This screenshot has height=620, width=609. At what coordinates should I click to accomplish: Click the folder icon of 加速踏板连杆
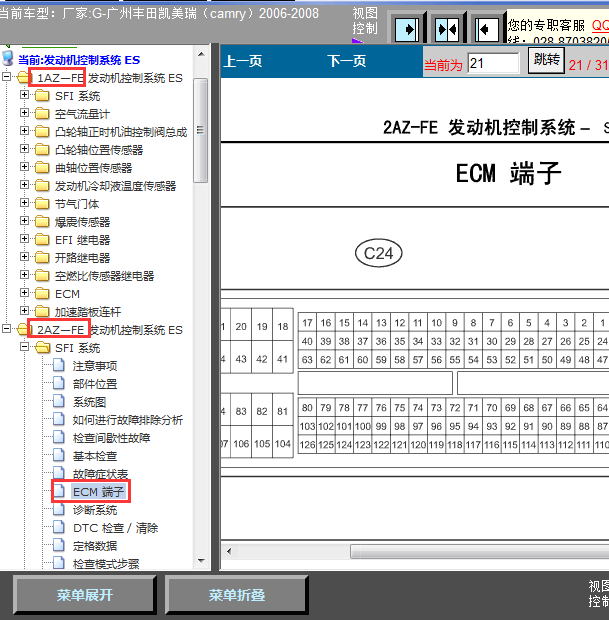[42, 312]
